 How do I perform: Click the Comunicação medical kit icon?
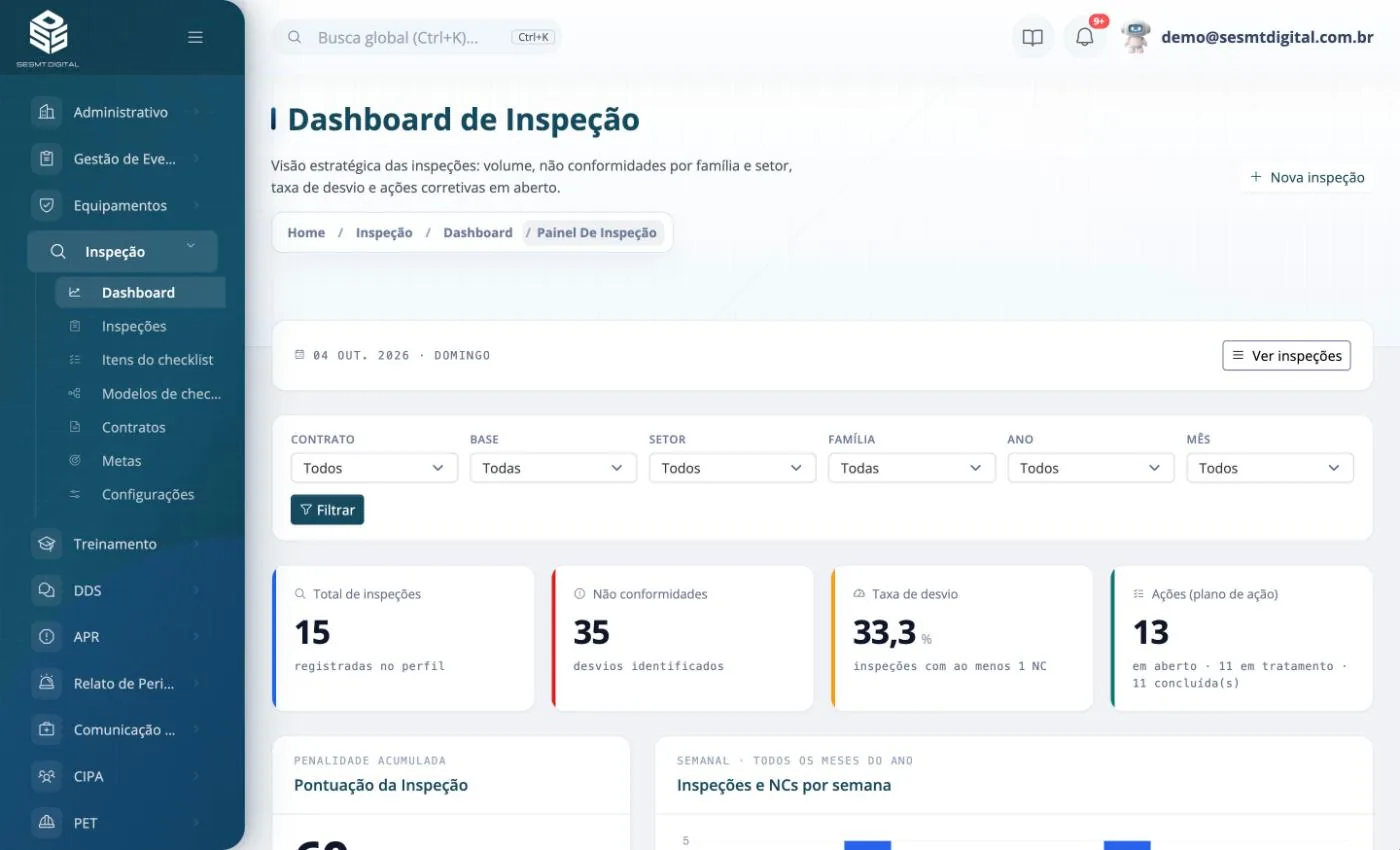46,730
